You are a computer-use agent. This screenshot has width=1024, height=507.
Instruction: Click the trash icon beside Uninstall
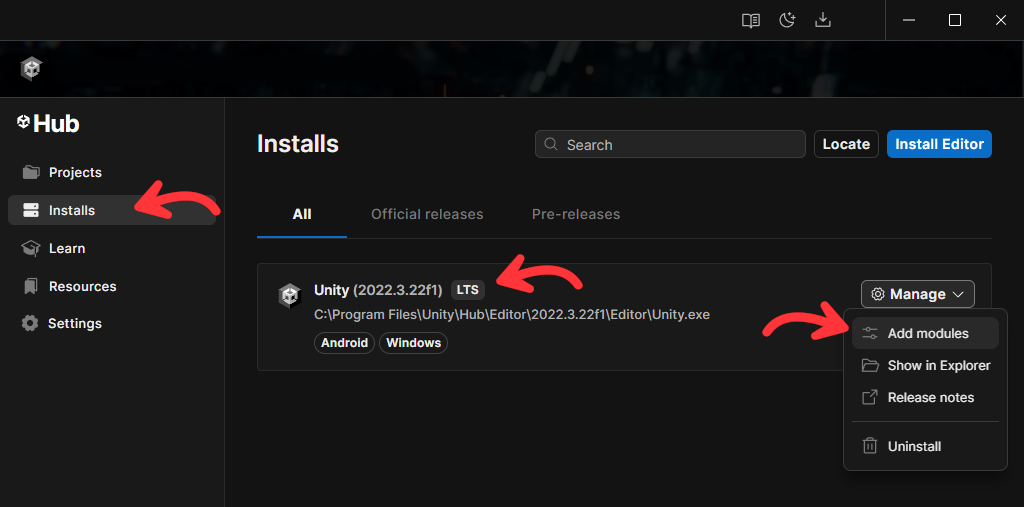pos(870,446)
